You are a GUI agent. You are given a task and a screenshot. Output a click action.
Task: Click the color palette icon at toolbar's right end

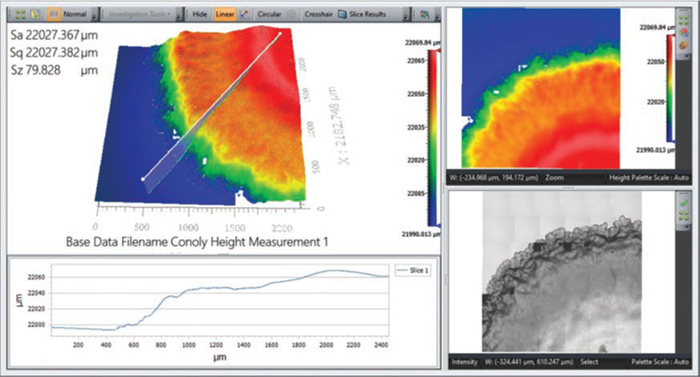click(424, 14)
